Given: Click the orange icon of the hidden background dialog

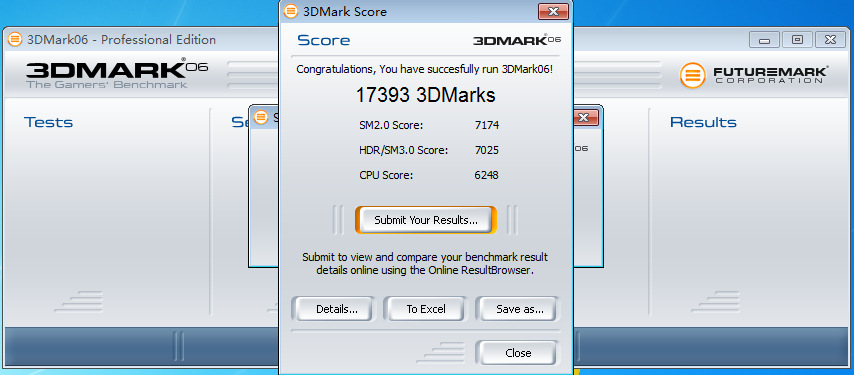Looking at the screenshot, I should (x=261, y=116).
